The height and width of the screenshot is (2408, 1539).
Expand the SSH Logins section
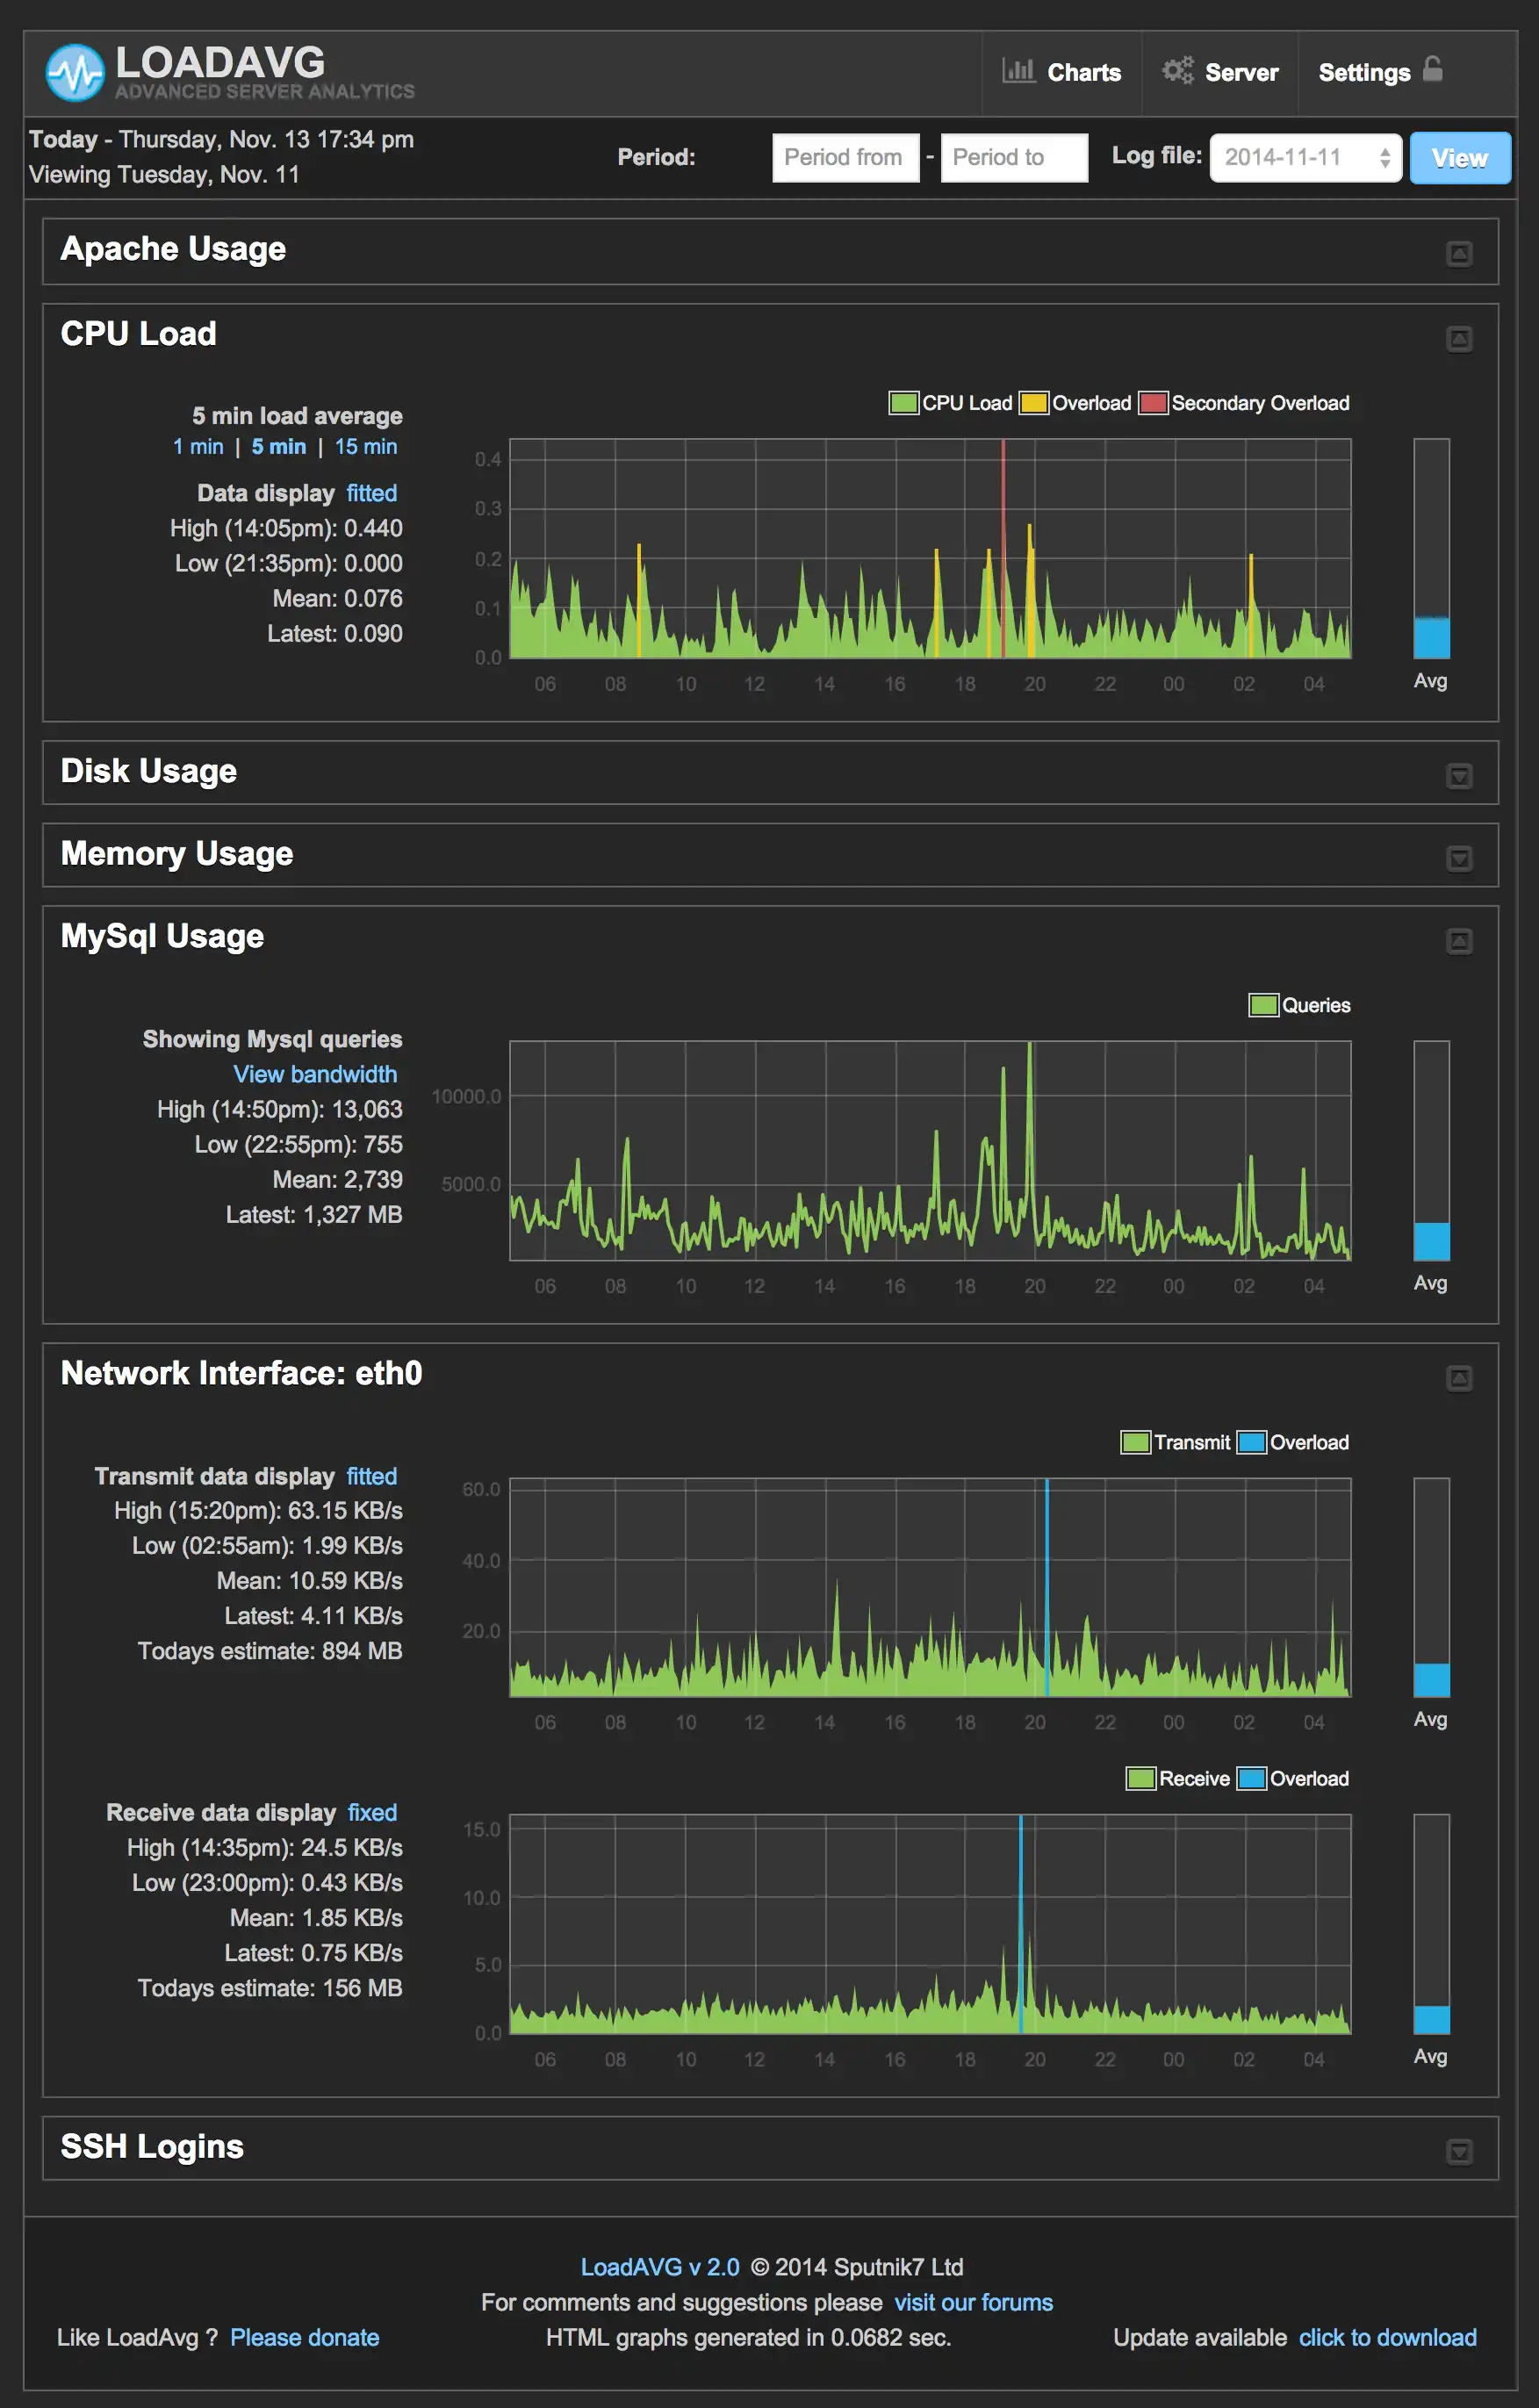(1459, 2151)
